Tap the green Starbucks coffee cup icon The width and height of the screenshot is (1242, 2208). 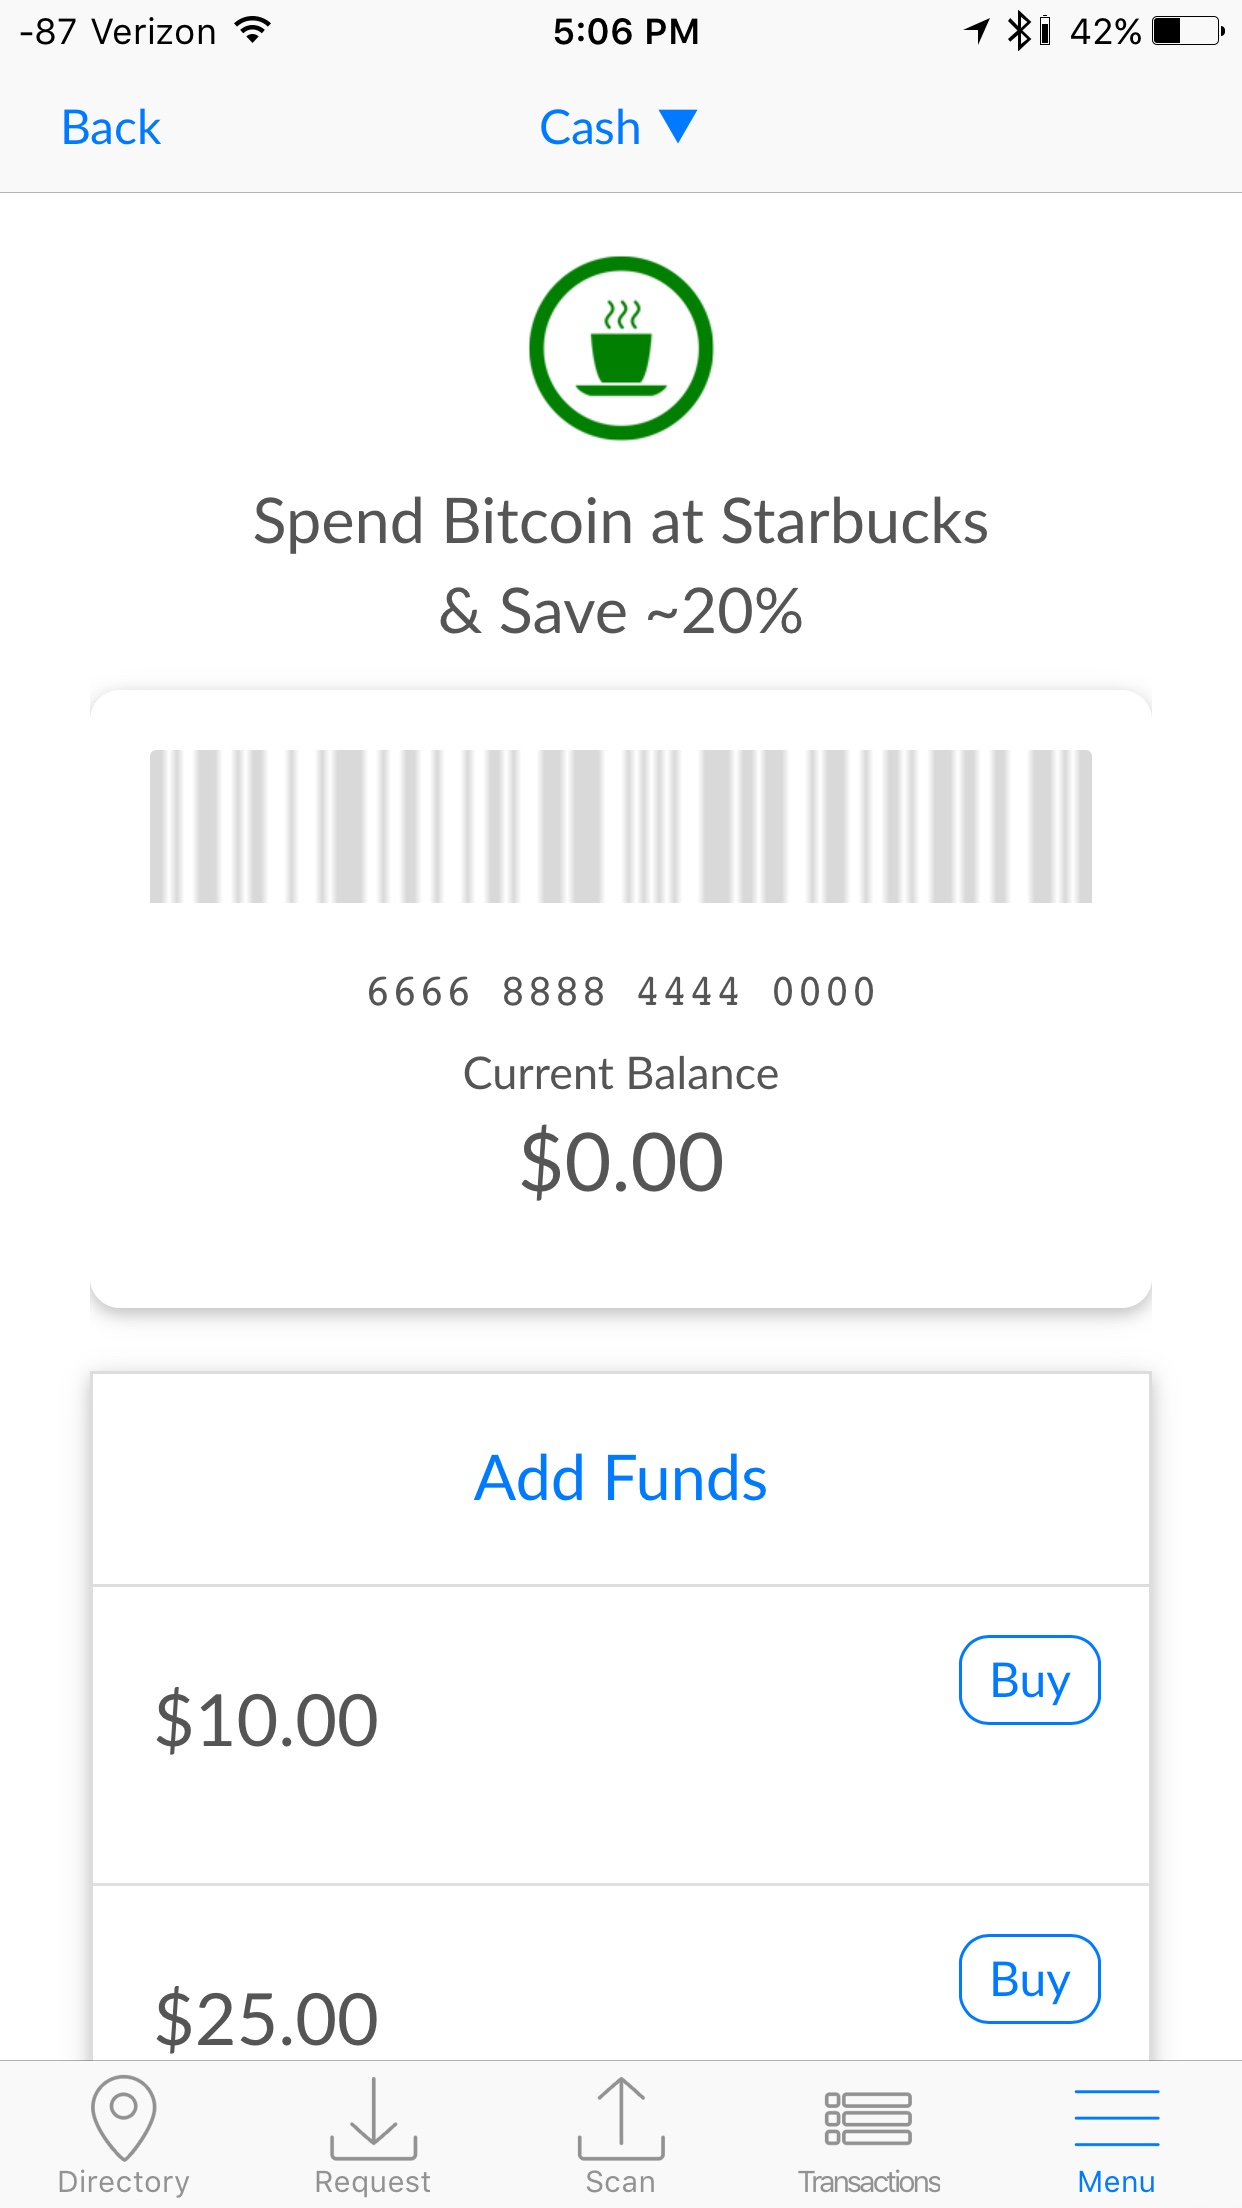point(621,348)
